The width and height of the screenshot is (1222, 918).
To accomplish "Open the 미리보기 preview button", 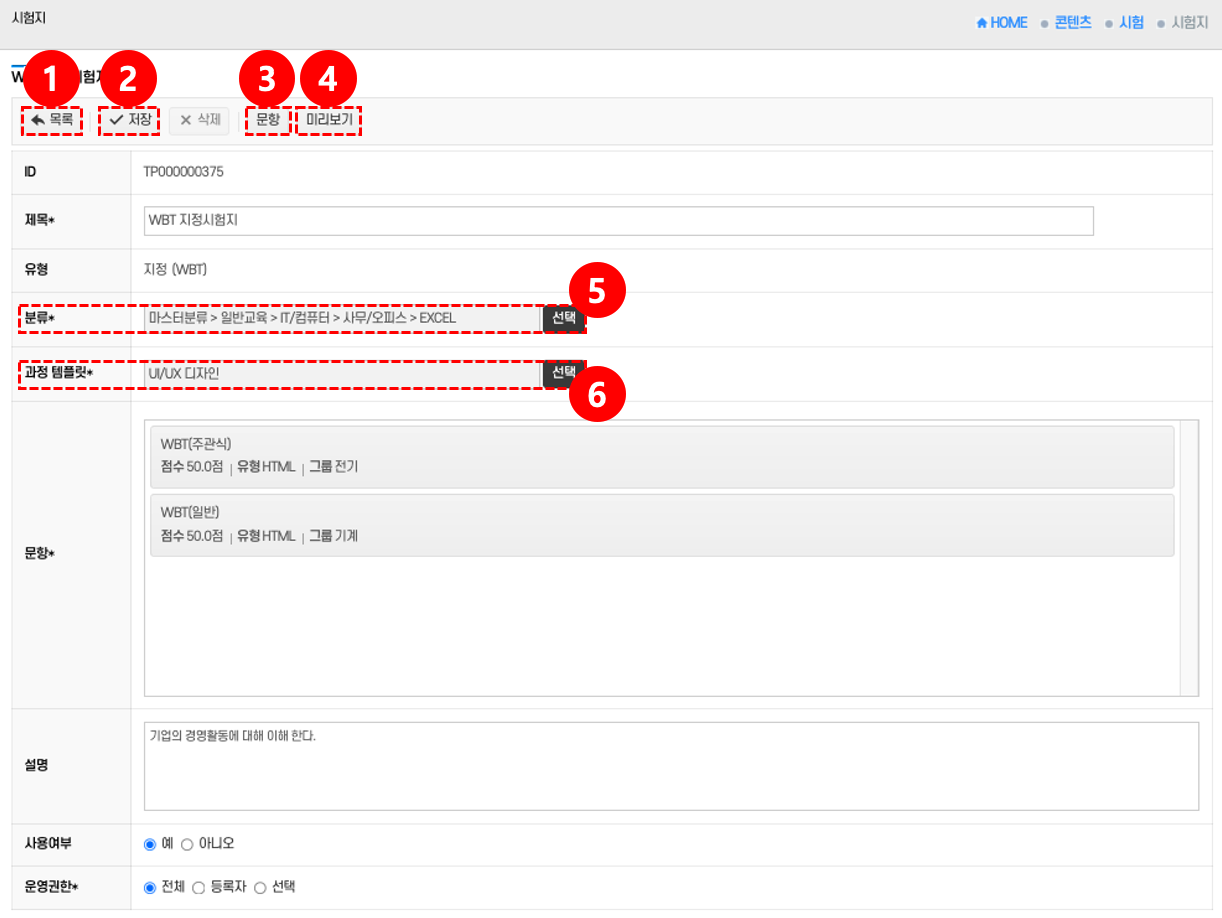I will [329, 120].
